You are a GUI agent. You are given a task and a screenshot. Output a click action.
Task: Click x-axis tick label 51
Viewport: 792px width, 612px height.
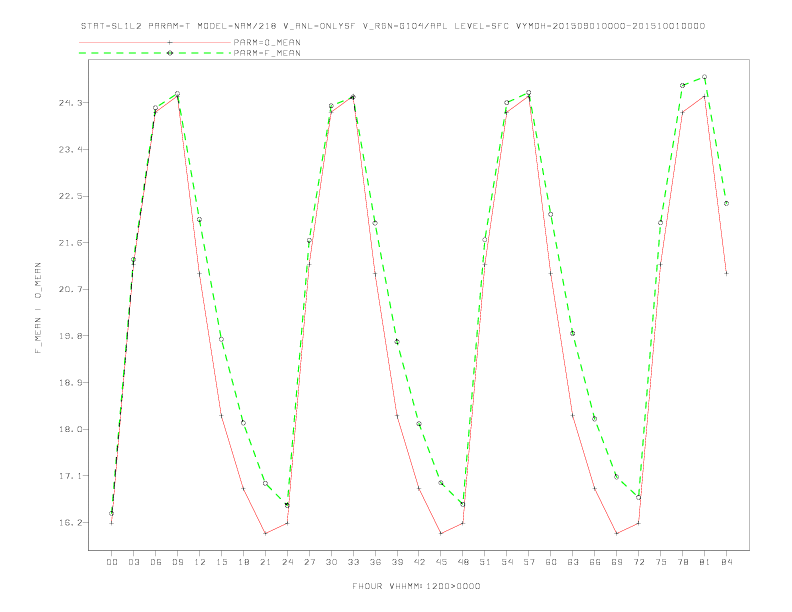(x=485, y=562)
